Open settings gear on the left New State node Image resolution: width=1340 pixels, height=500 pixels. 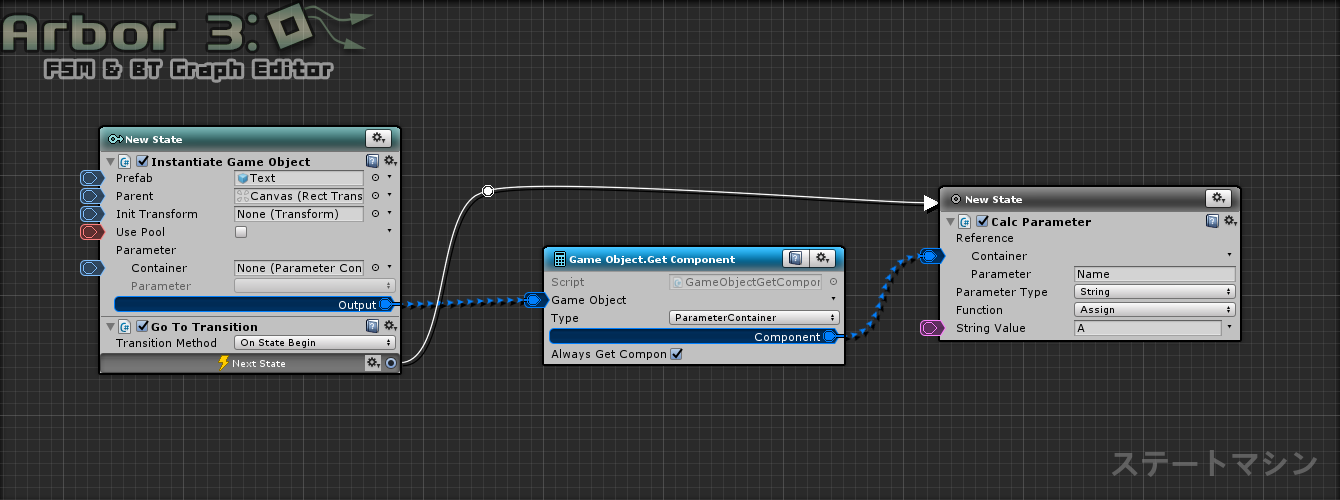[x=378, y=139]
